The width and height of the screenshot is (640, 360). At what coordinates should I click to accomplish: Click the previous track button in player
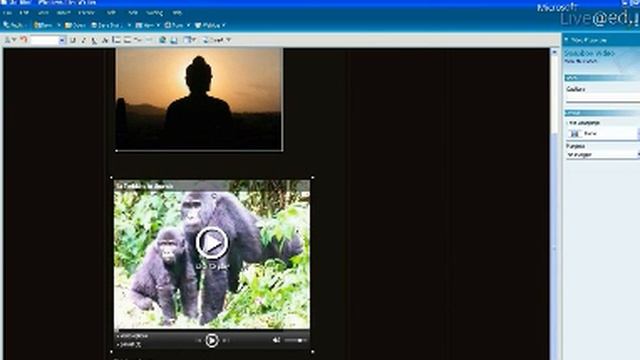coord(199,340)
